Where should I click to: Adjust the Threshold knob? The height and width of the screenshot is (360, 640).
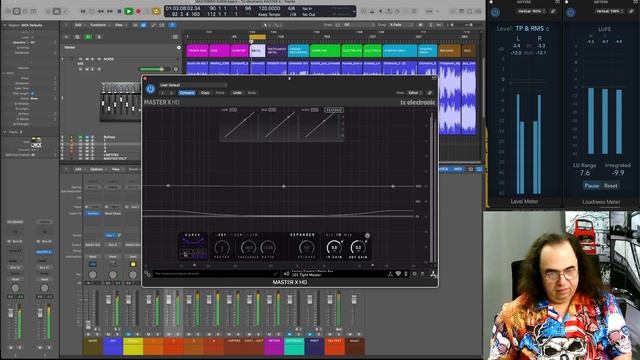tap(248, 247)
